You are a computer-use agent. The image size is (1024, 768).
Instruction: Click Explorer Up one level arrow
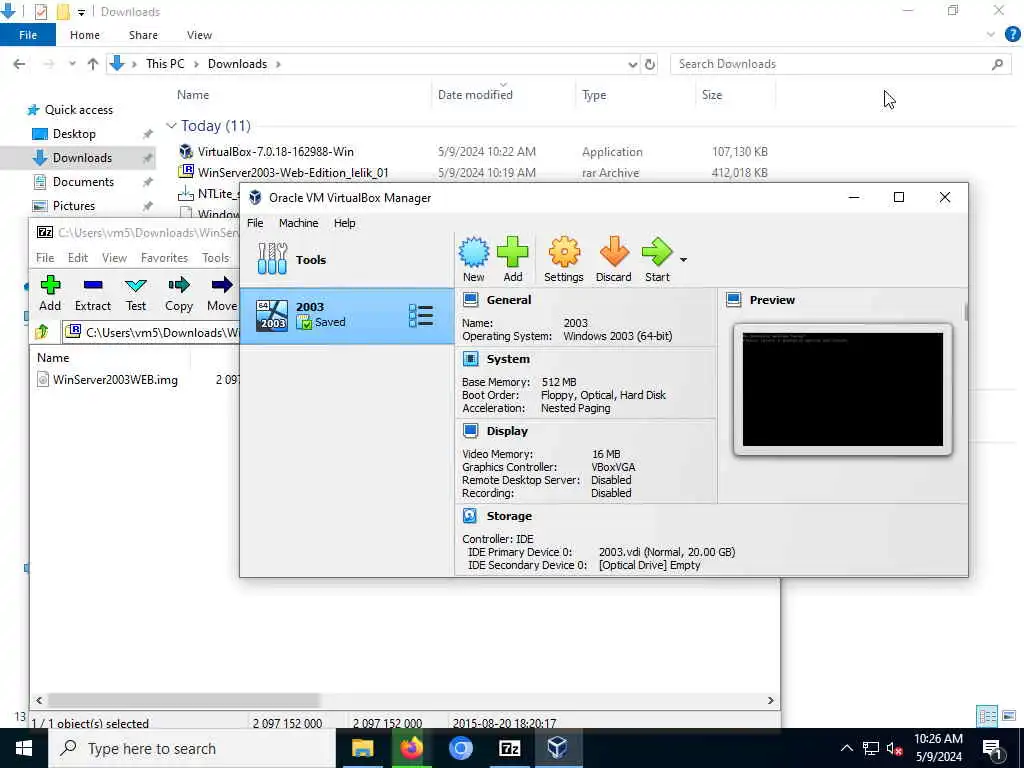tap(93, 64)
